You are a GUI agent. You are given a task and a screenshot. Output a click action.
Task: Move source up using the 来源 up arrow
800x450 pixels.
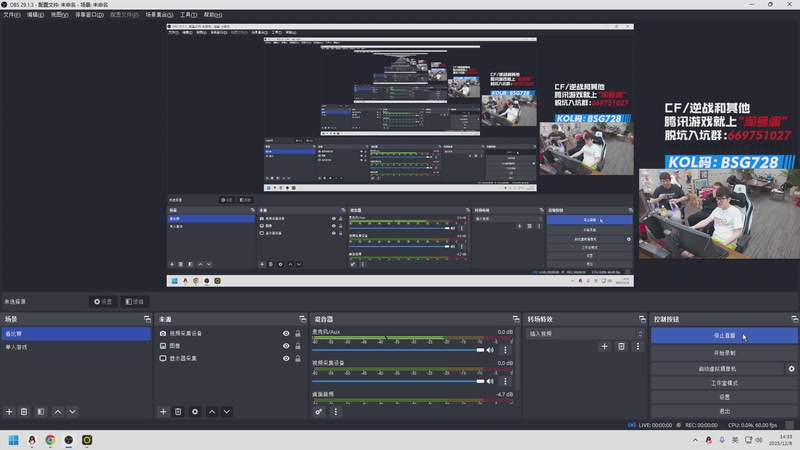tap(212, 412)
